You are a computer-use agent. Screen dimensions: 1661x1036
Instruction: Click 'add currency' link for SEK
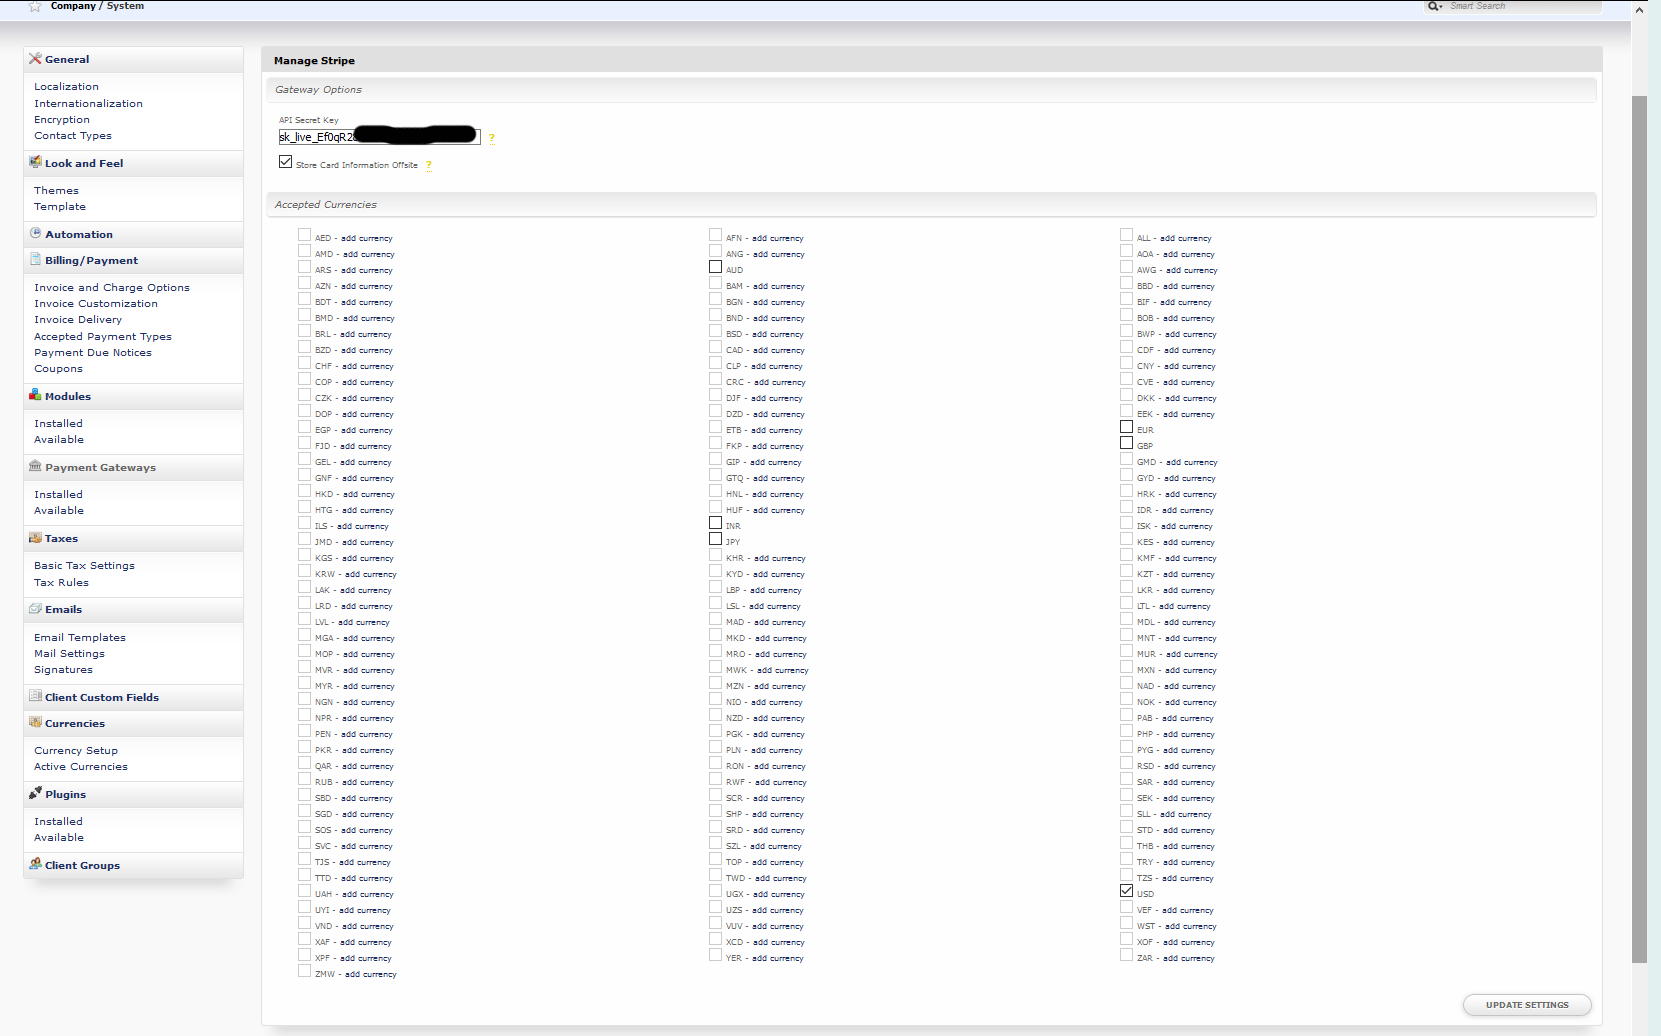[1189, 798]
